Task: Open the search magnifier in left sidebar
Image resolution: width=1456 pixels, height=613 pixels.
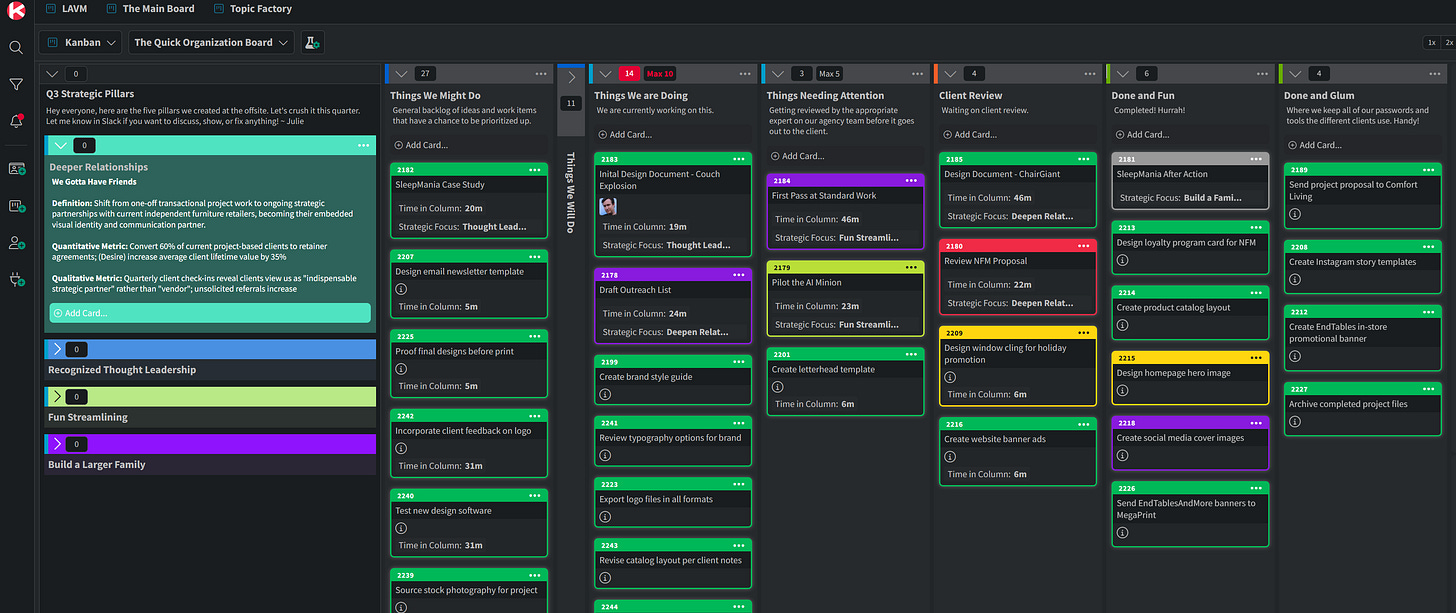Action: [x=16, y=47]
